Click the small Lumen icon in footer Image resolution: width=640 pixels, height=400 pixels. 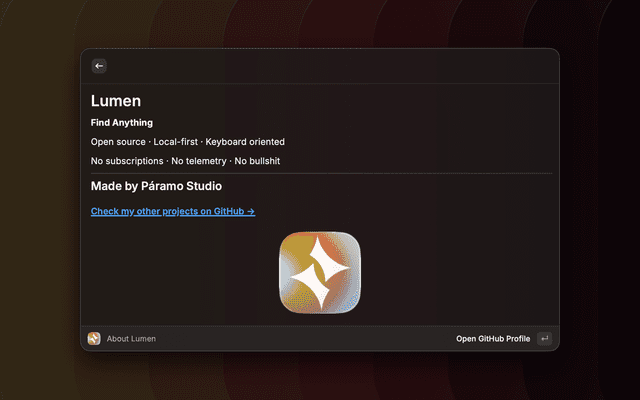94,338
